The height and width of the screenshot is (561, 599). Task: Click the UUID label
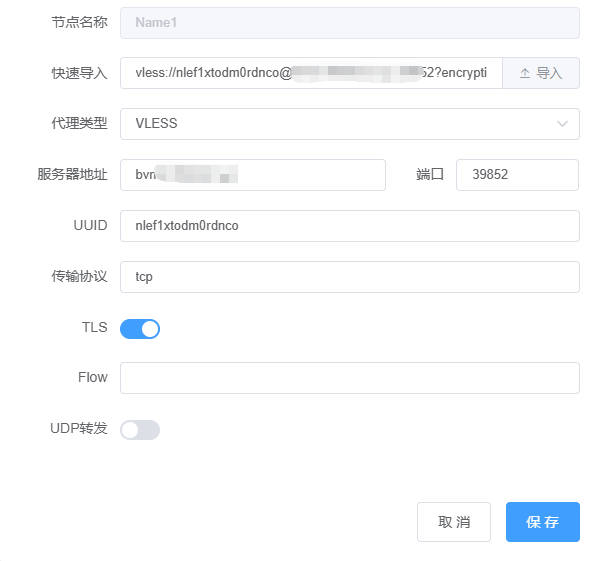[90, 225]
